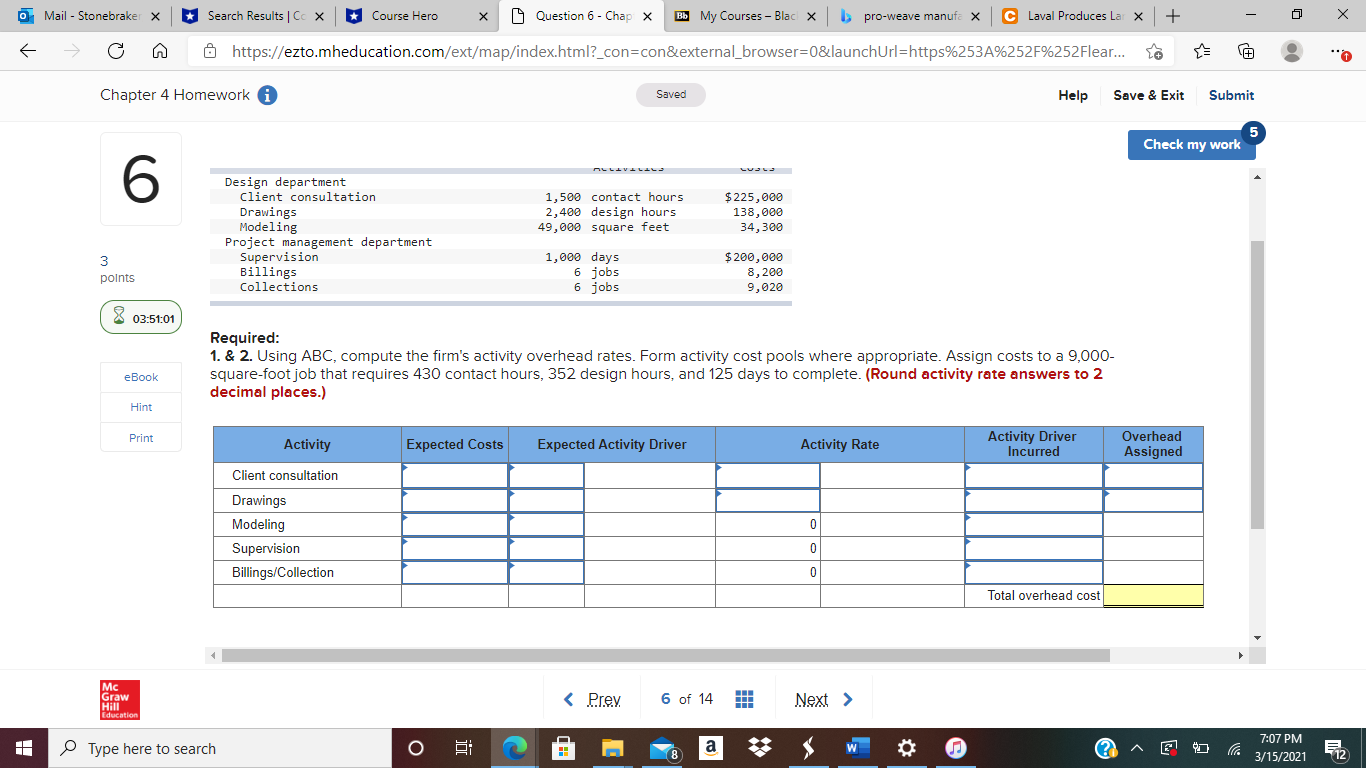Click Type here to search box
Viewport: 1366px width, 768px height.
[x=220, y=748]
